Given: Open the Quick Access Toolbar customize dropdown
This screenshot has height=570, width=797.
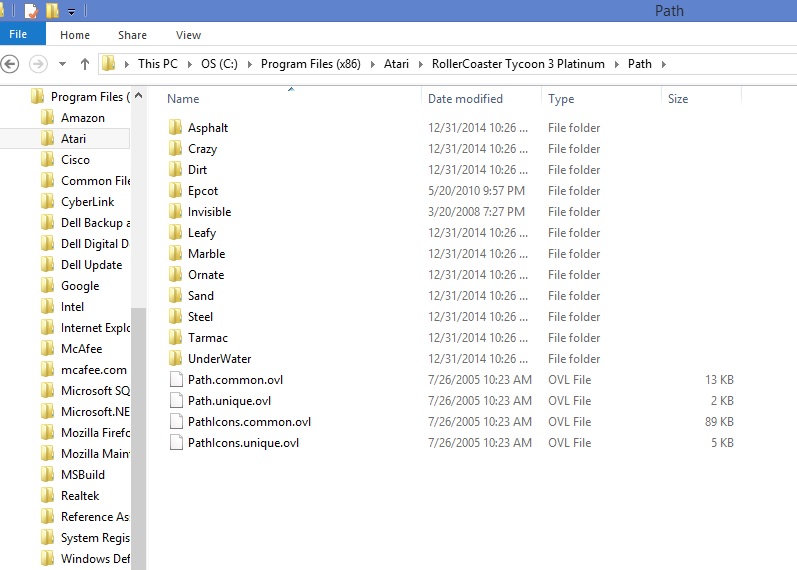Looking at the screenshot, I should tap(72, 12).
